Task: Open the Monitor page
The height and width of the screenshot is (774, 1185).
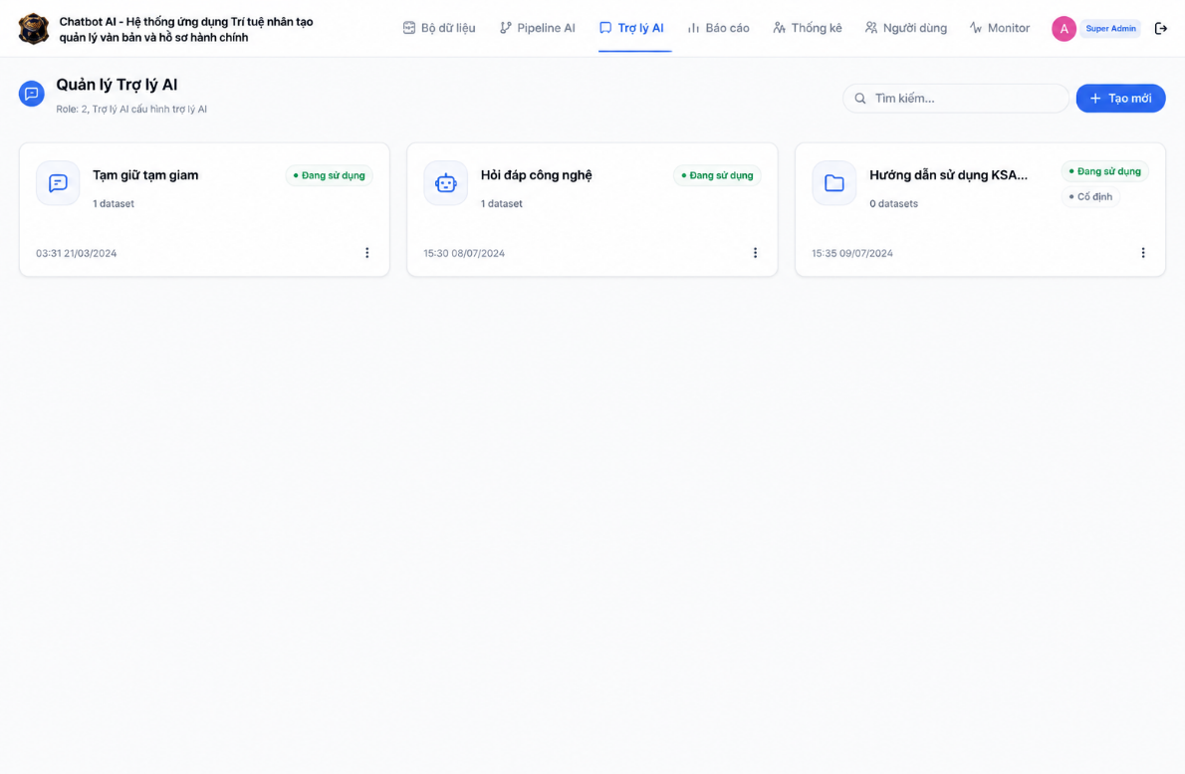Action: (x=1000, y=28)
